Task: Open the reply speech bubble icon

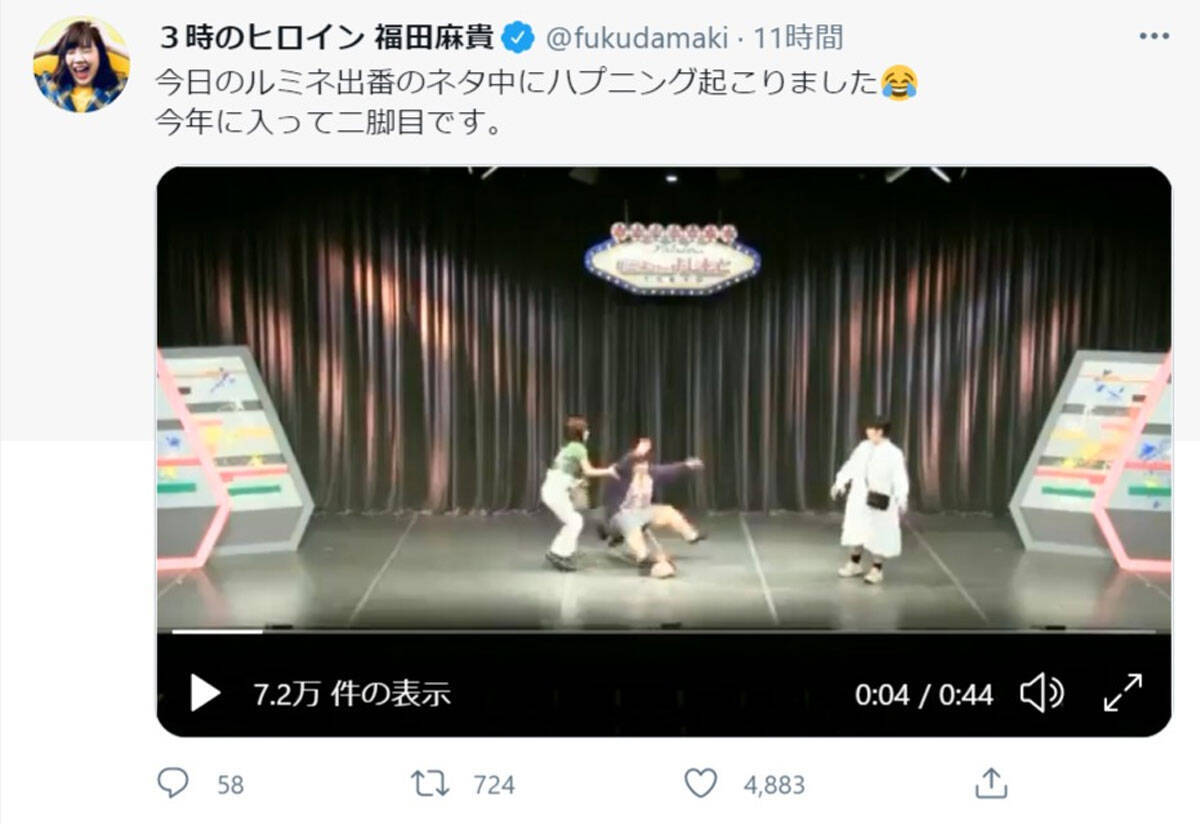Action: (173, 783)
